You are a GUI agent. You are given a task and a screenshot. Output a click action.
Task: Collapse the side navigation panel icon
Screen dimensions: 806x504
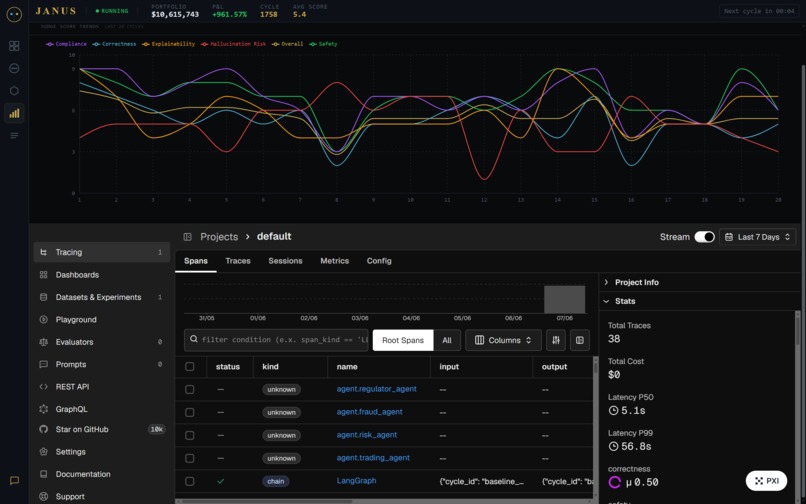tap(188, 237)
